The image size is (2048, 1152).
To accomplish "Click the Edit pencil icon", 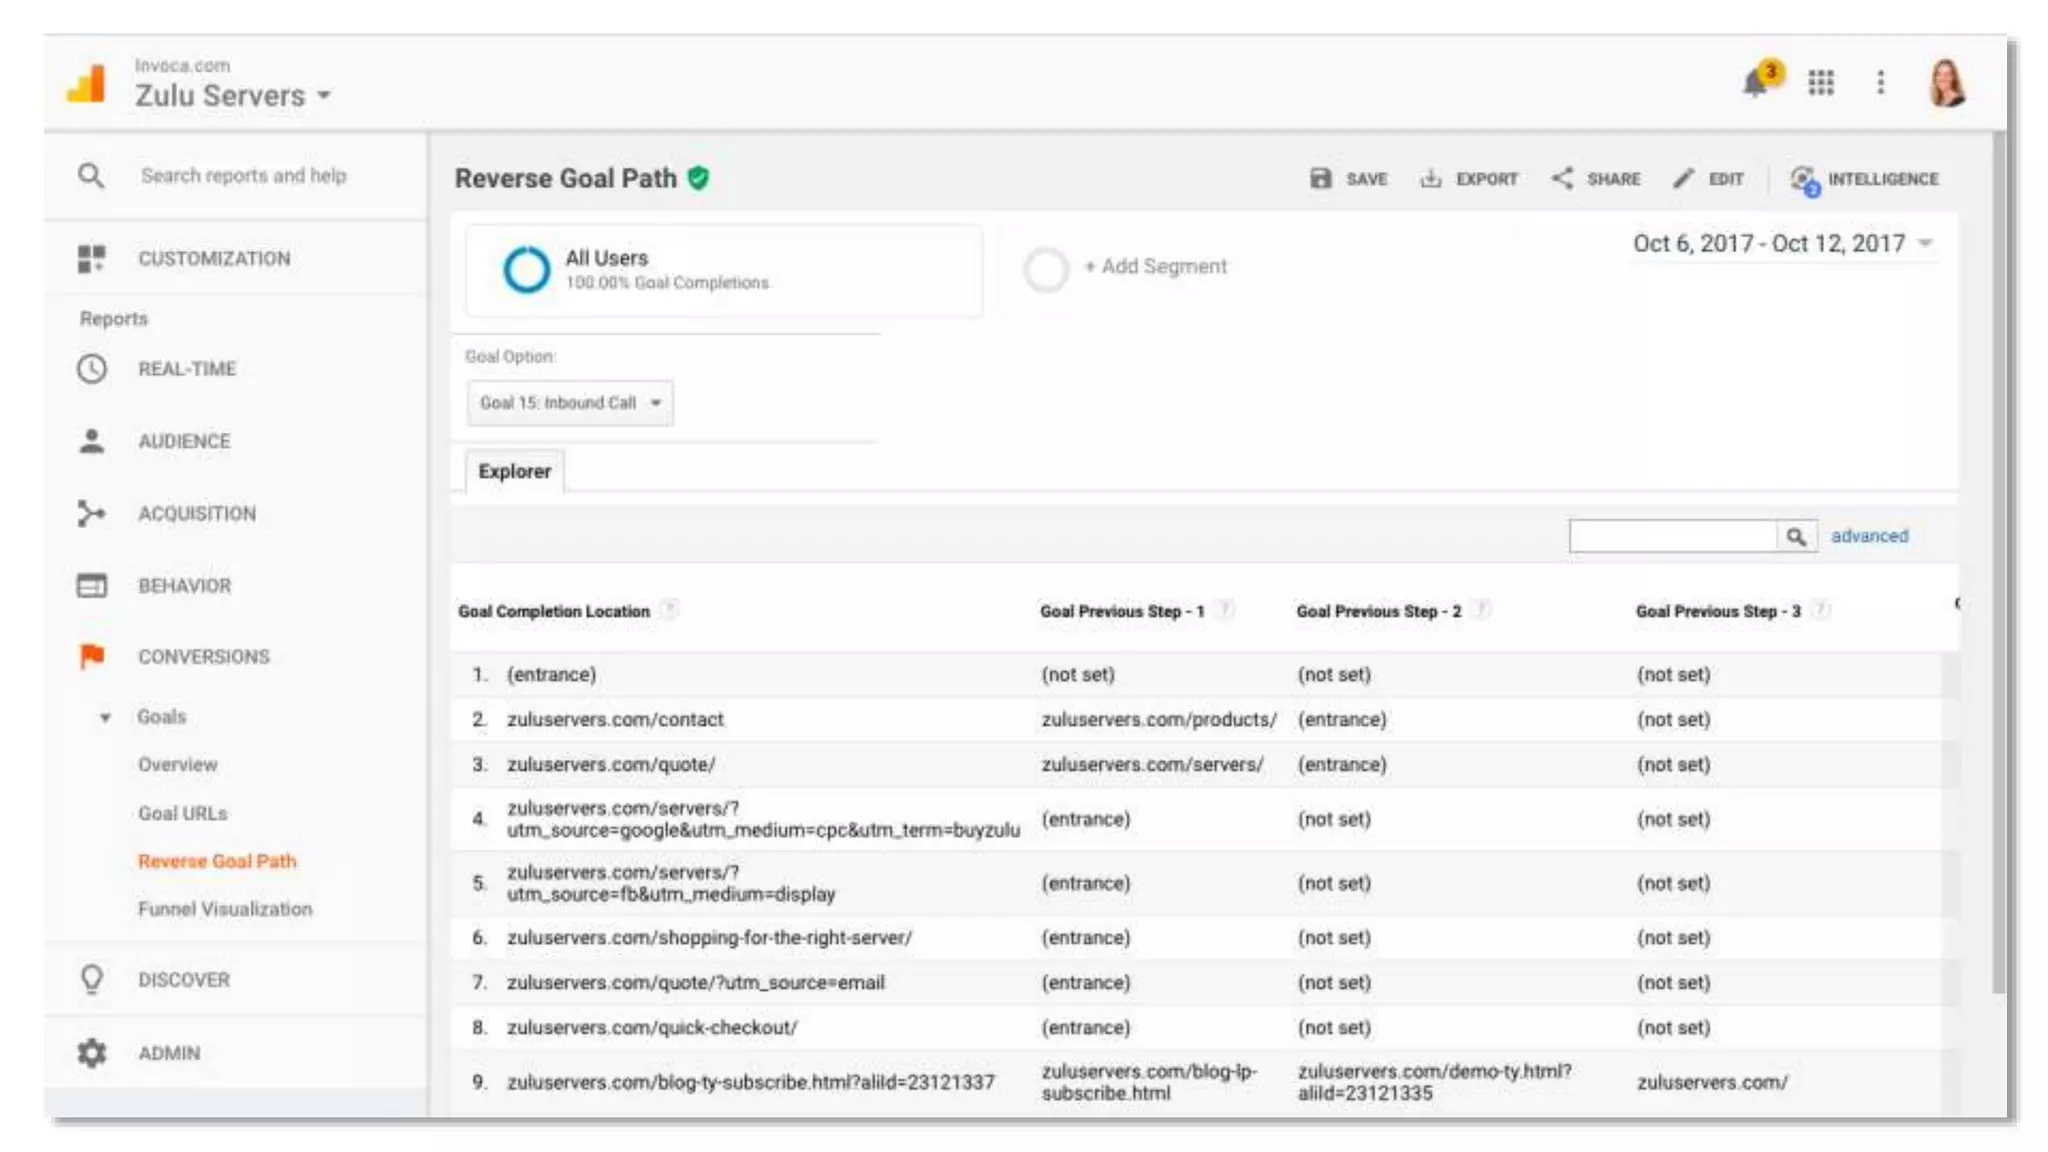I will (1683, 178).
